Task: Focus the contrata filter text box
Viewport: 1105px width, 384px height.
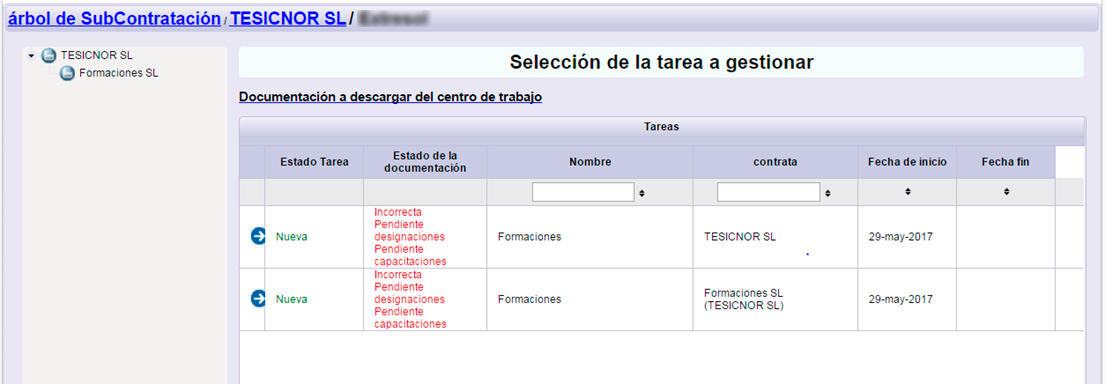Action: coord(768,192)
